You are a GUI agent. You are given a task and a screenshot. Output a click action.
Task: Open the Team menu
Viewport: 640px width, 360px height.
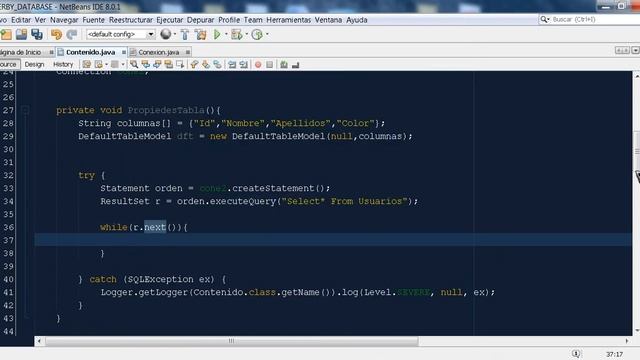[253, 20]
